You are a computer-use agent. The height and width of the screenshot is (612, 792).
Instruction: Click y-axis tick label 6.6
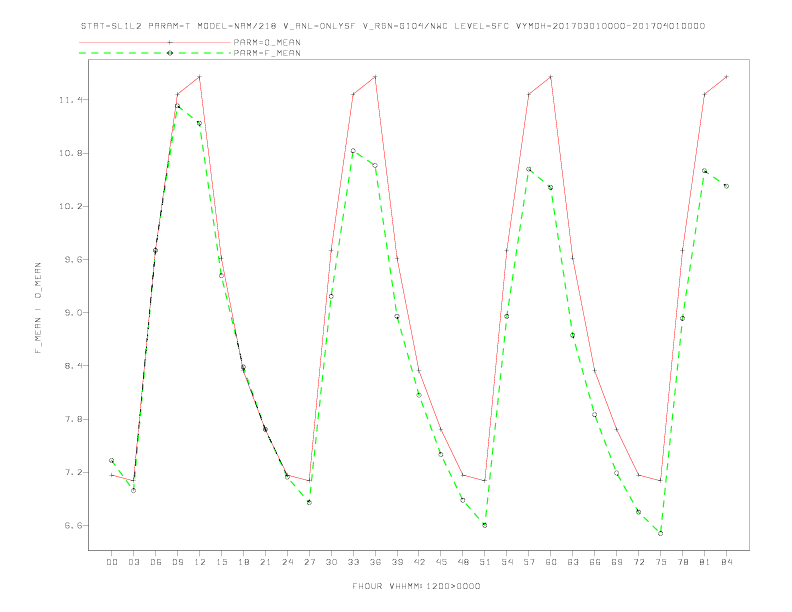tap(73, 525)
